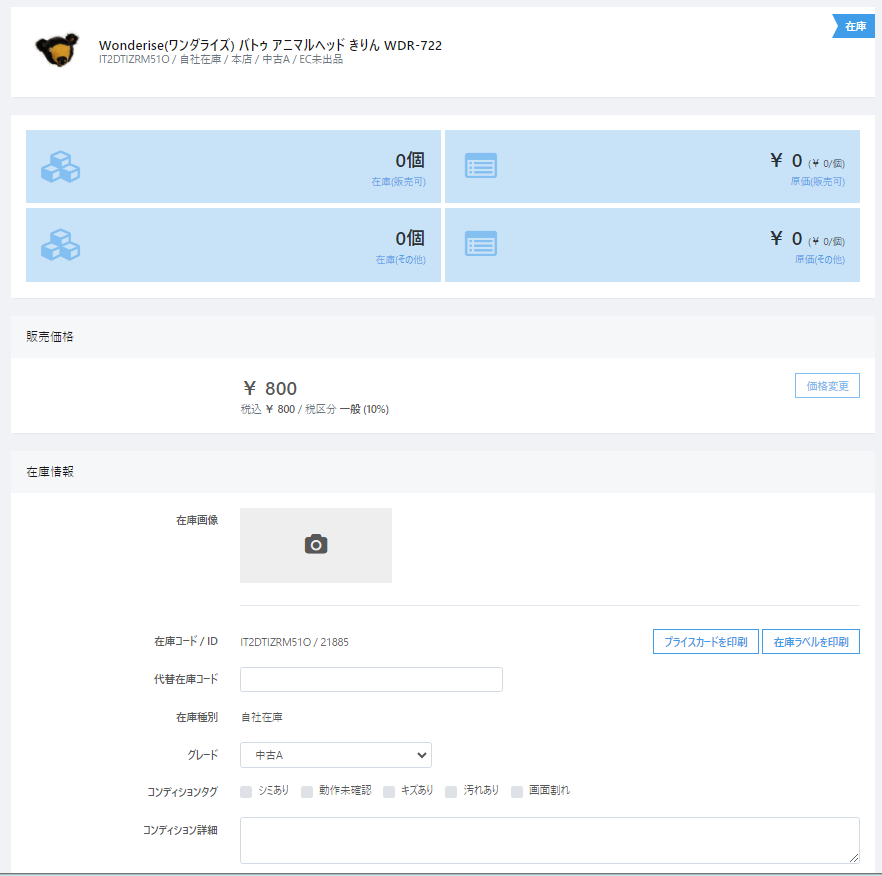This screenshot has height=876, width=882.
Task: Click the 税込 ¥ 800 tax line
Action: 315,409
